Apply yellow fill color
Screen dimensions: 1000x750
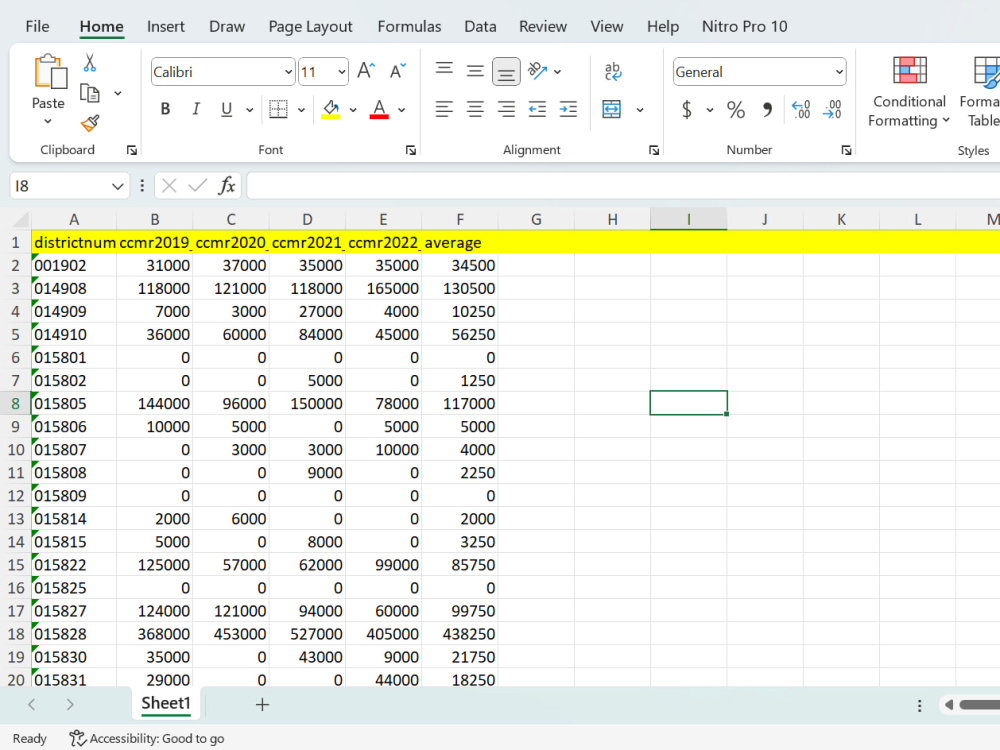click(x=330, y=109)
